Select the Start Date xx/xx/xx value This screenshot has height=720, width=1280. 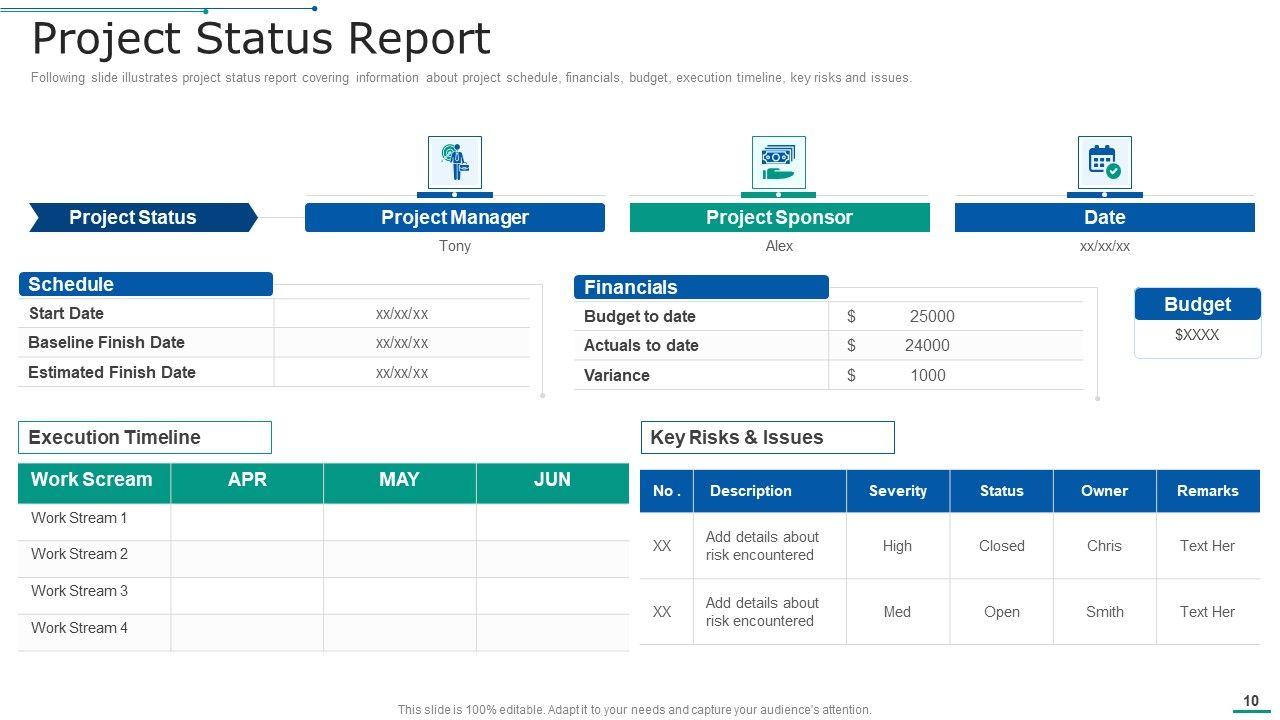click(402, 313)
